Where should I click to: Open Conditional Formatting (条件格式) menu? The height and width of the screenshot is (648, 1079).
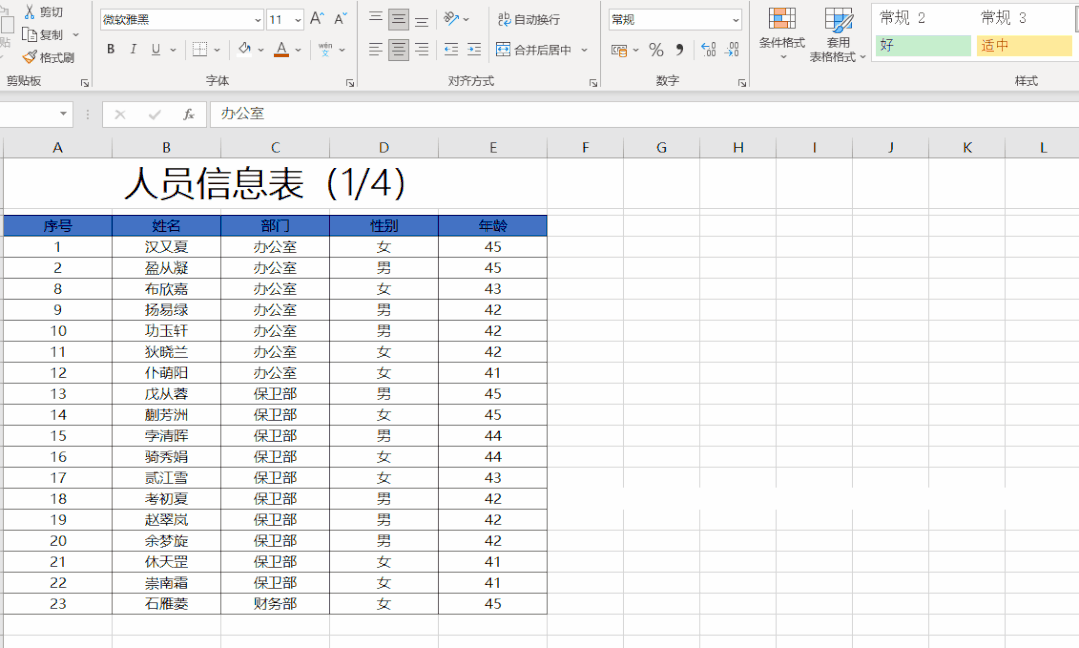[782, 33]
